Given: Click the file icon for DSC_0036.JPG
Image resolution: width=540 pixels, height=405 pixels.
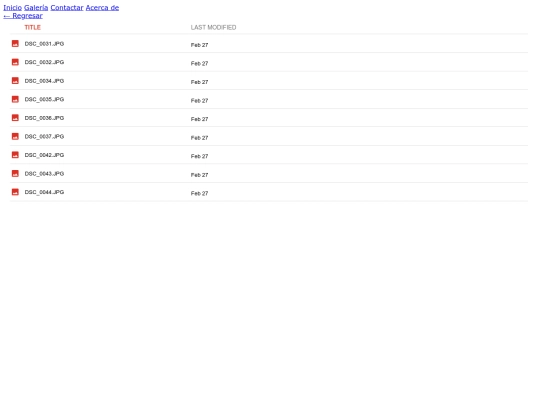Looking at the screenshot, I should [15, 118].
